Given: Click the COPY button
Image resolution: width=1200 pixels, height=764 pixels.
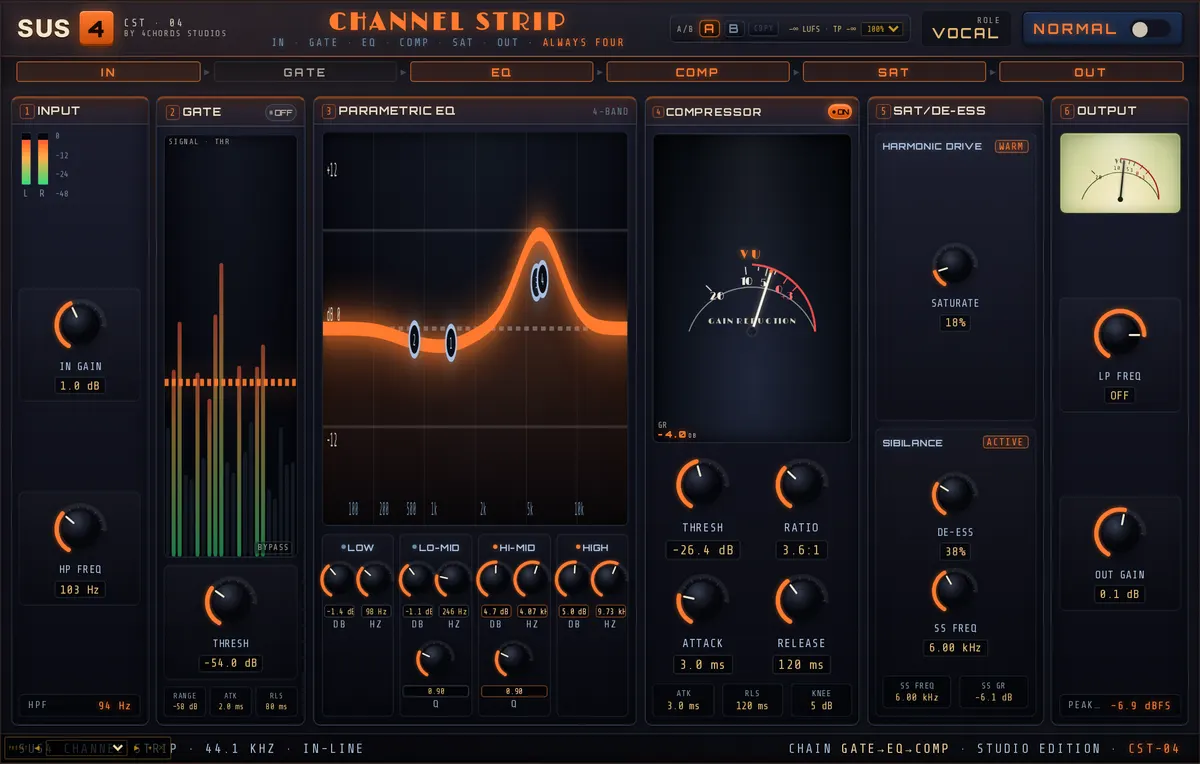Looking at the screenshot, I should [762, 29].
